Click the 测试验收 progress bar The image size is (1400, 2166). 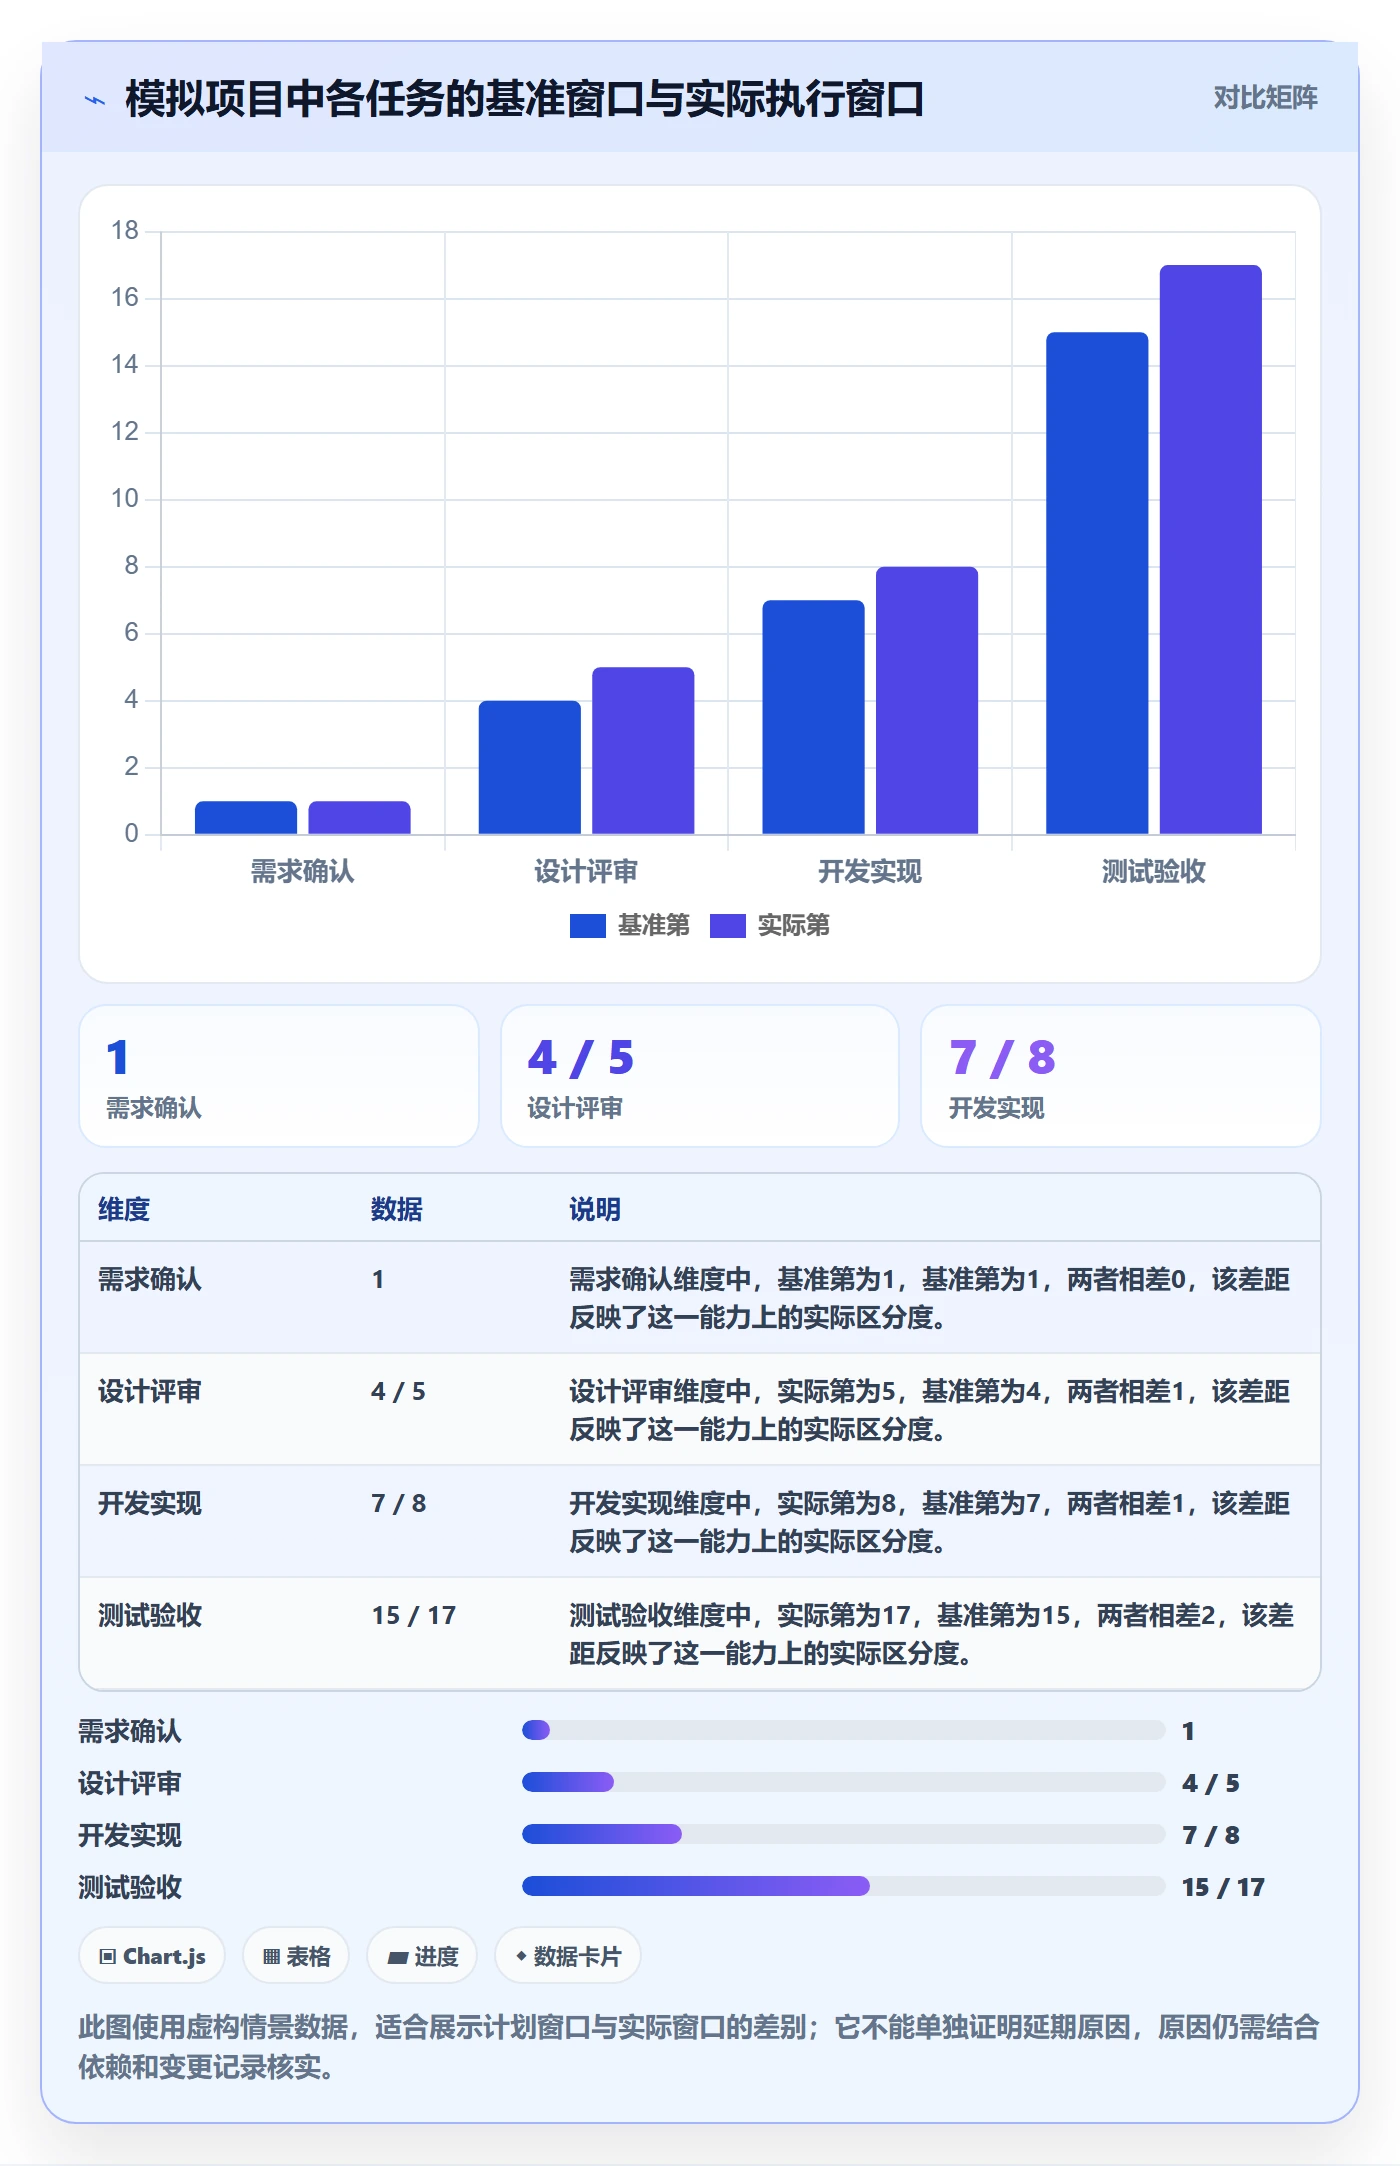tap(843, 1886)
